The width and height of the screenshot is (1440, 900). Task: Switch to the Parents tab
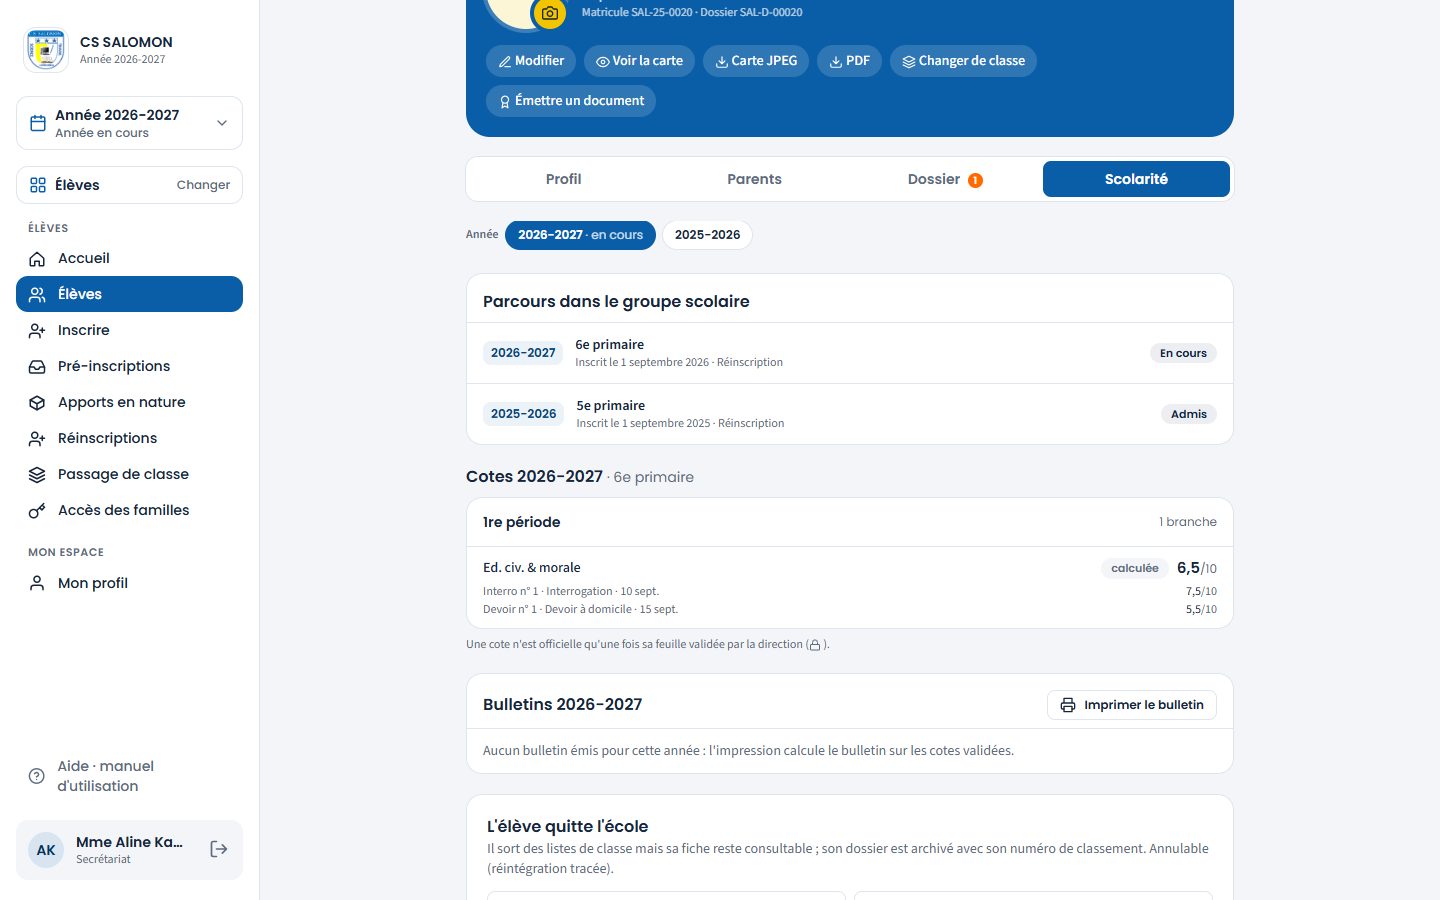click(x=754, y=179)
